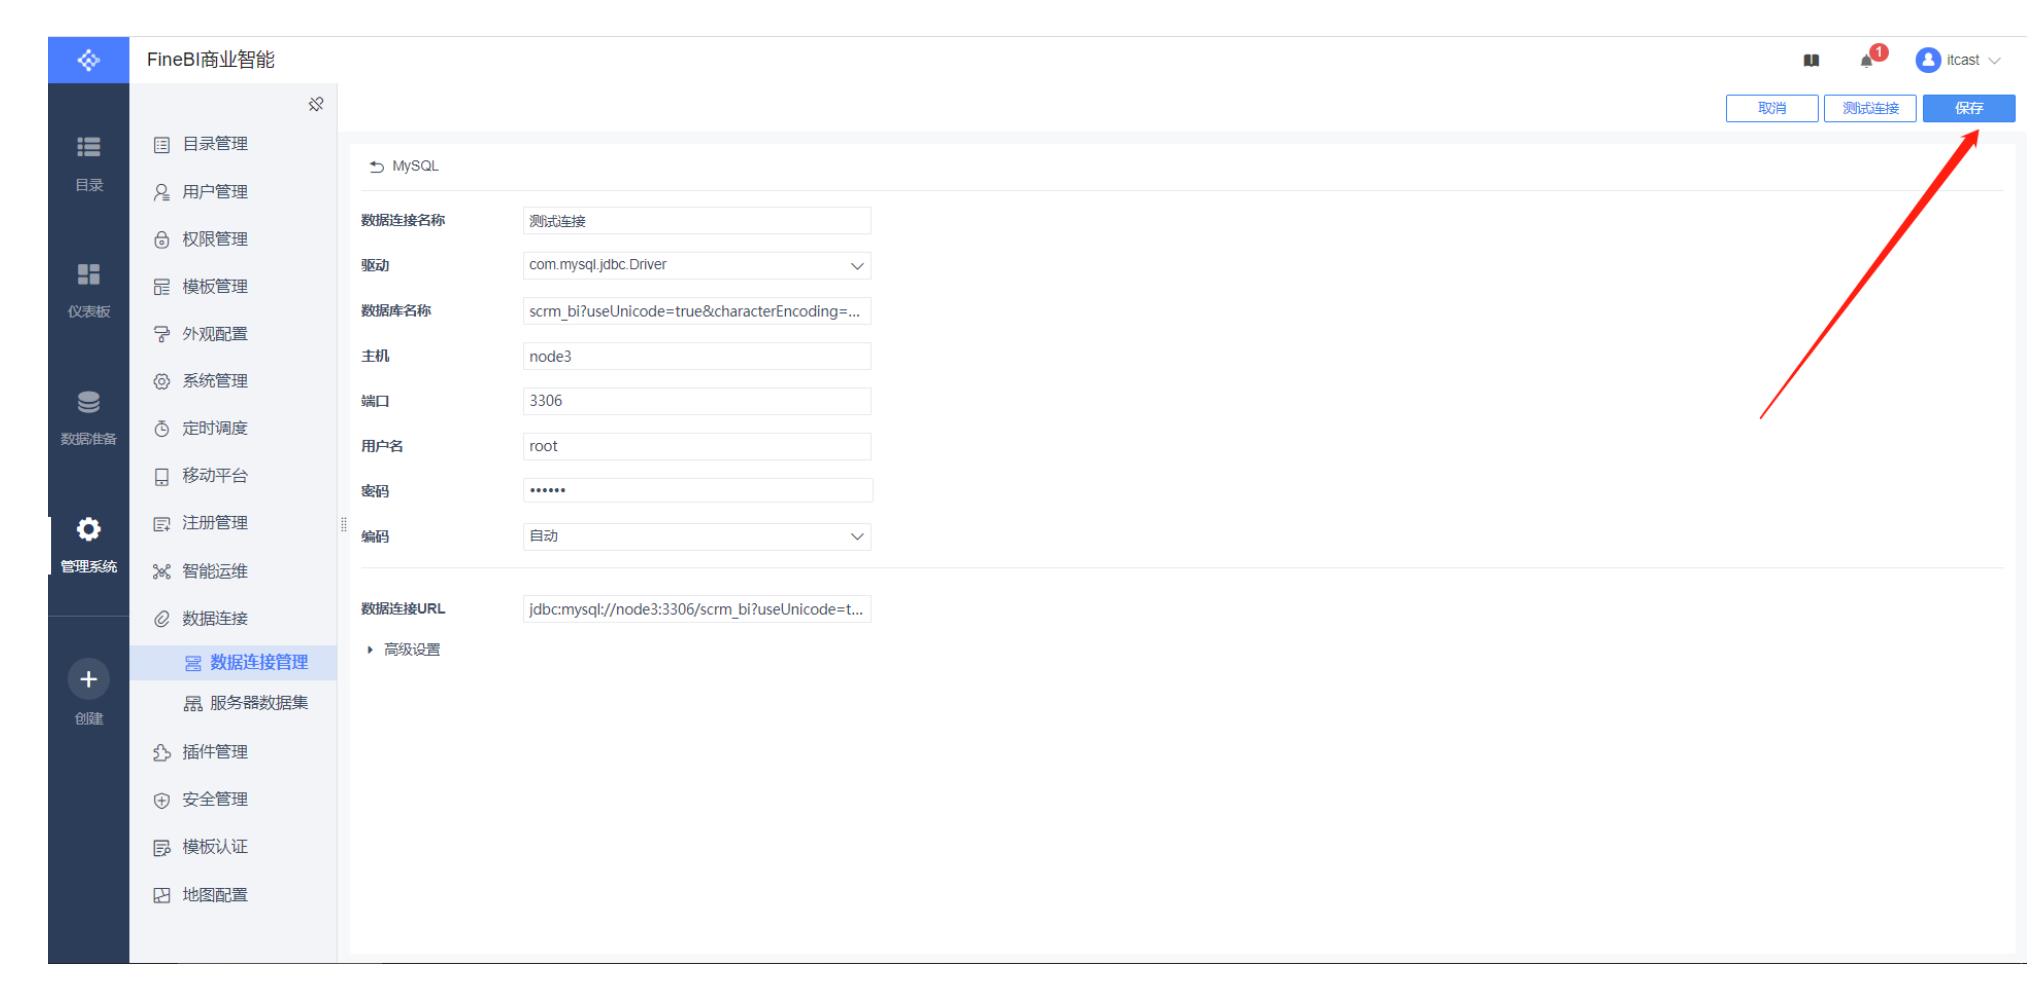Collapse the 数据连接 menu group
Screen dimensions: 2044x991
(233, 619)
